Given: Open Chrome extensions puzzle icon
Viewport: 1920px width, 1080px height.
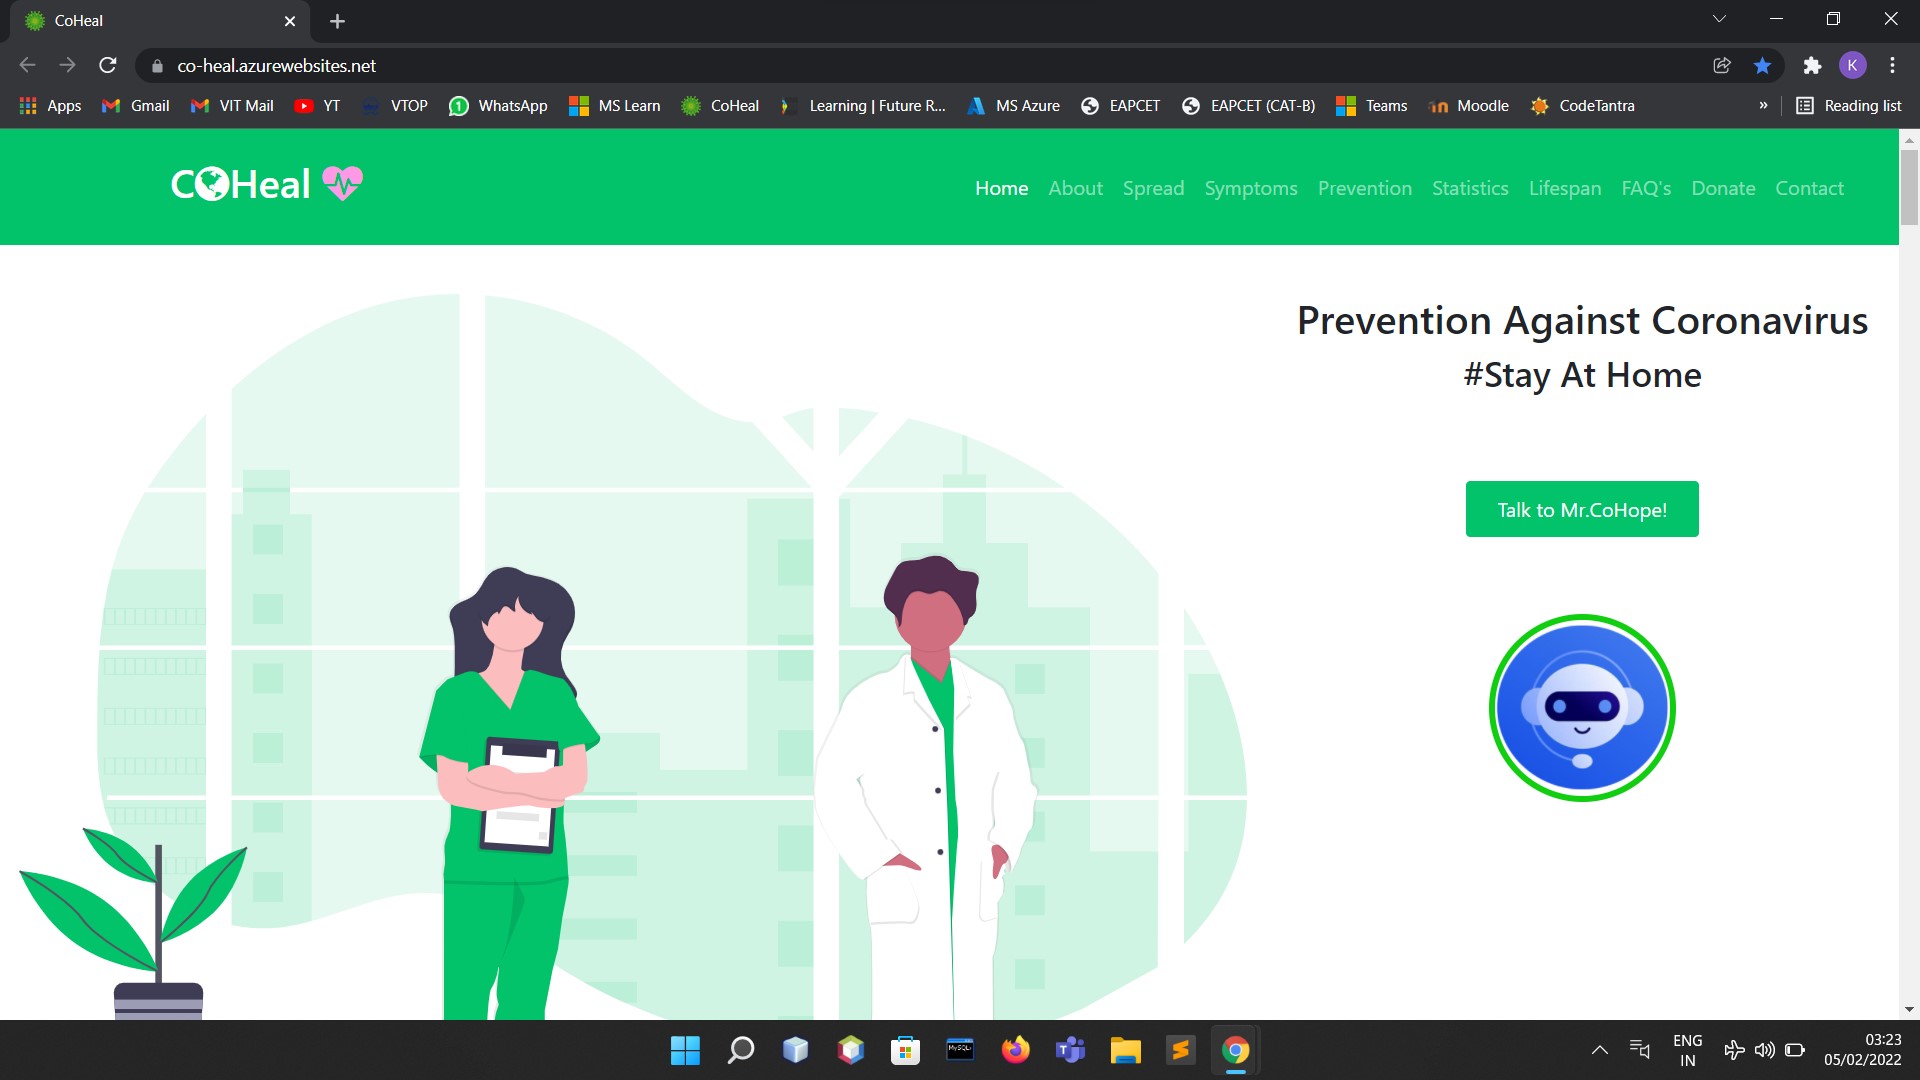Looking at the screenshot, I should click(x=1812, y=66).
